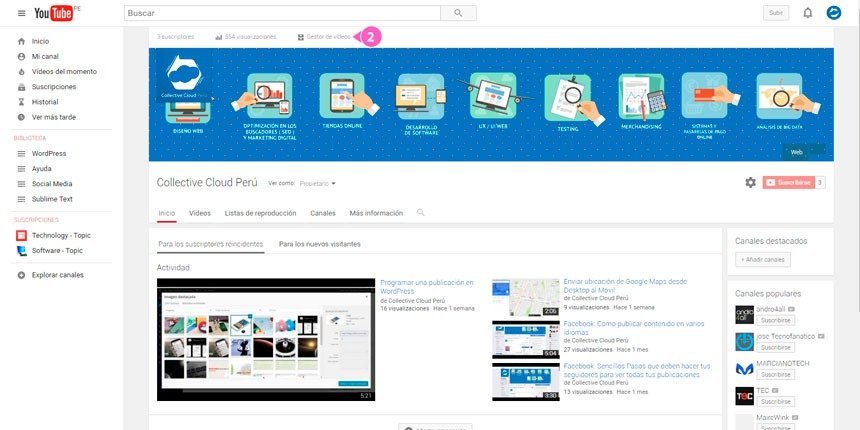
Task: Click the andro4all channel avatar
Action: point(744,315)
